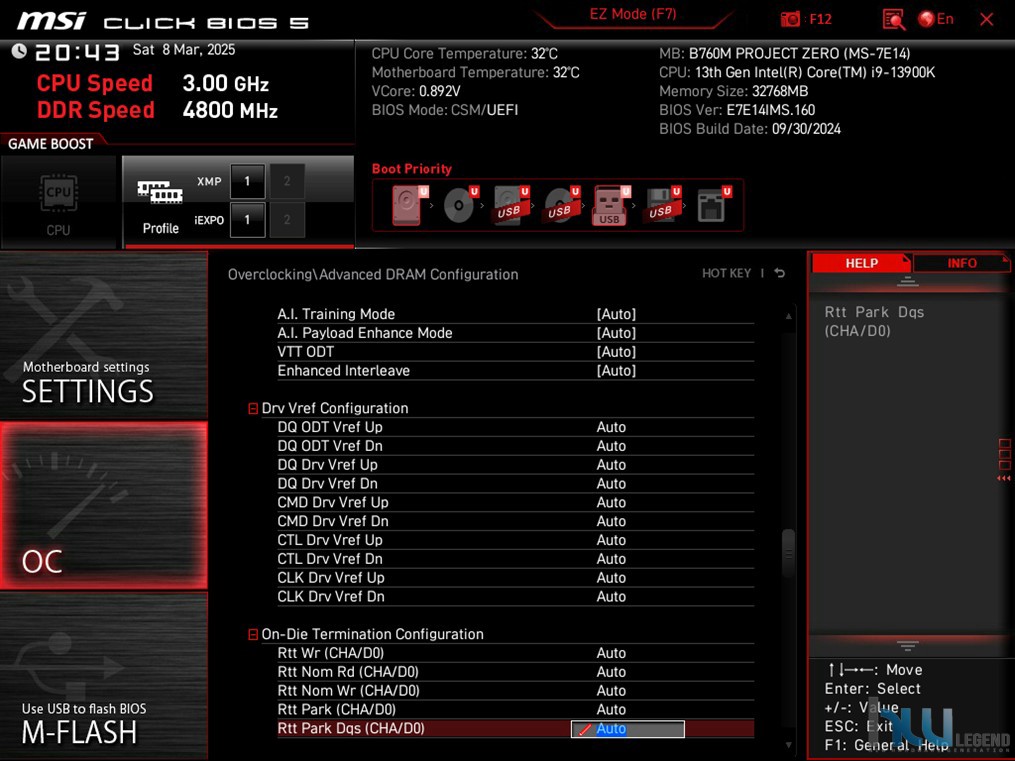This screenshot has width=1015, height=761.
Task: Click the settings list scrollbar thumb
Action: pos(788,553)
